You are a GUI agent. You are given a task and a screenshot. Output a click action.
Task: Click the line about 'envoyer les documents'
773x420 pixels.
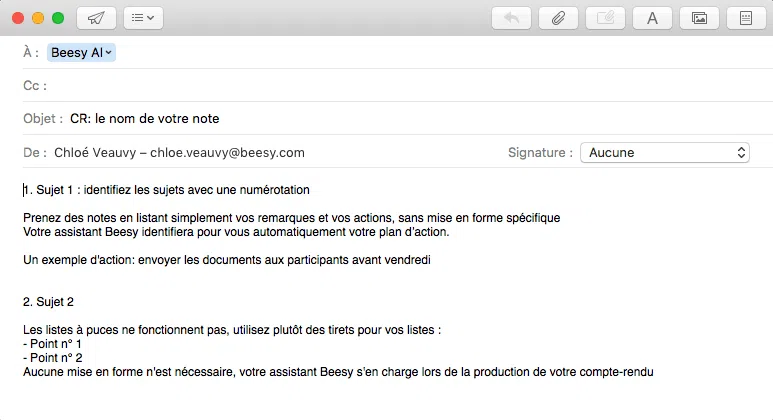click(227, 260)
